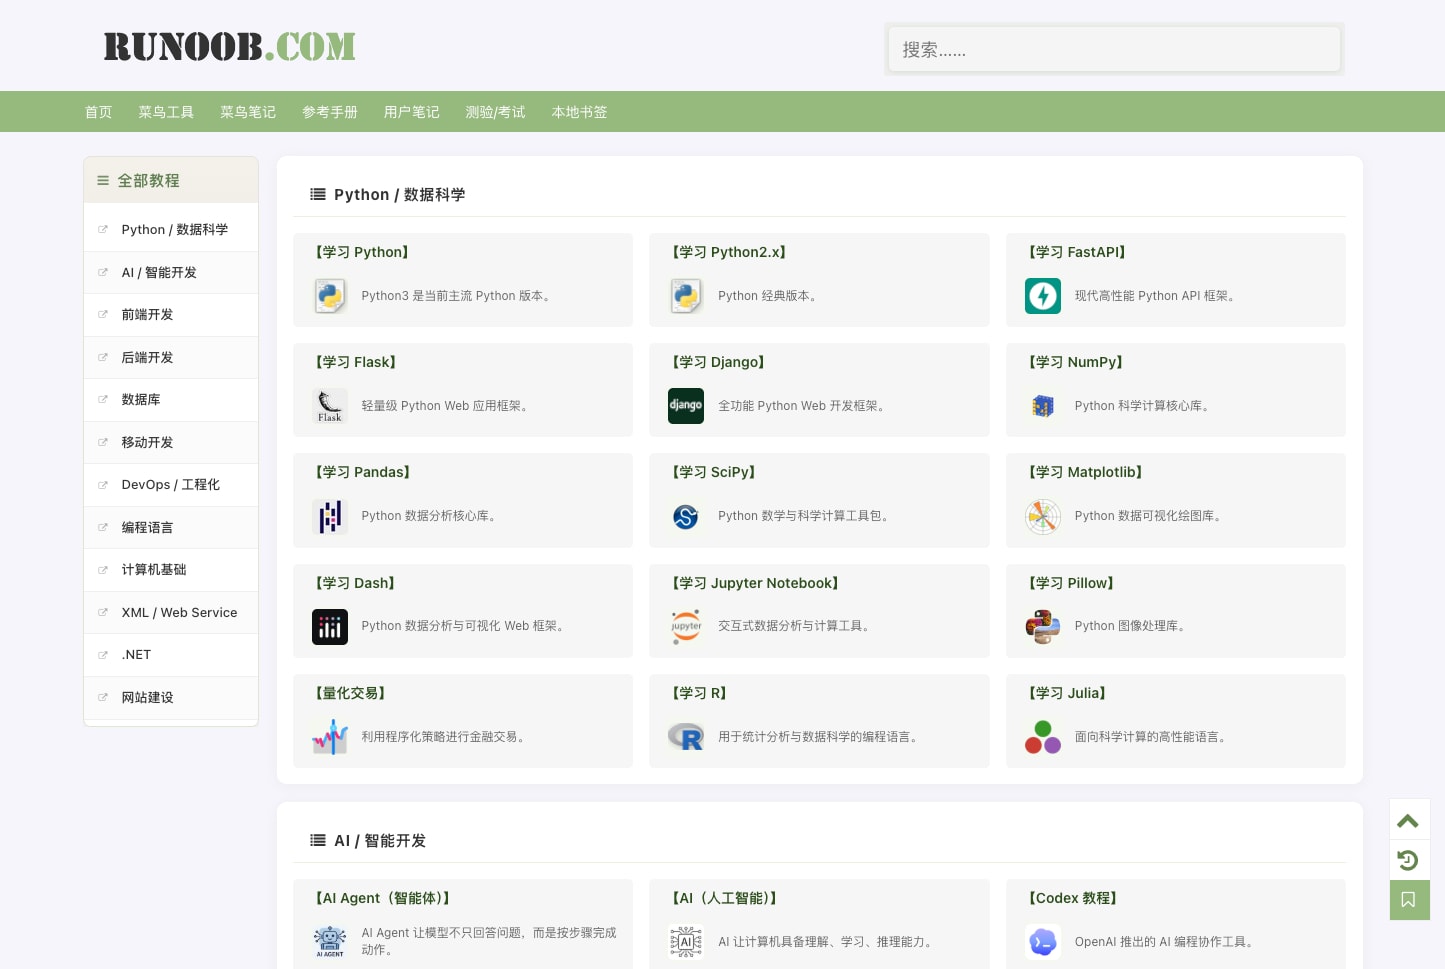Click into the 搜索 search field
The height and width of the screenshot is (969, 1445).
(x=1114, y=49)
